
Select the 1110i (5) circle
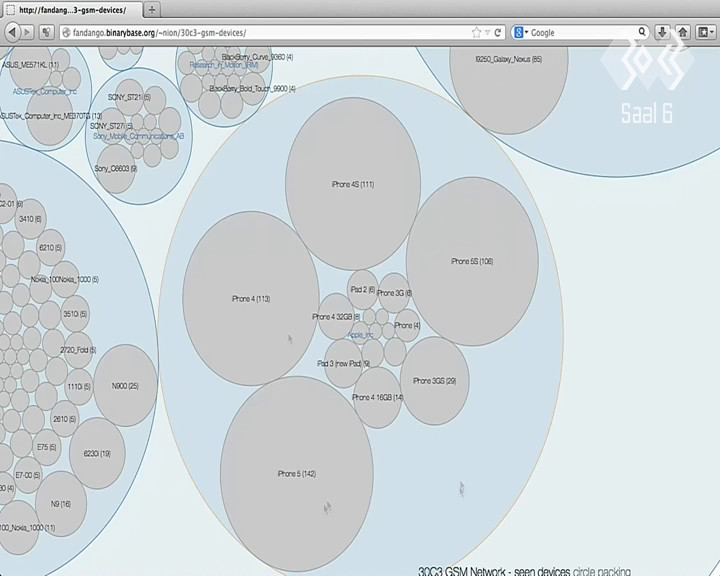click(79, 387)
